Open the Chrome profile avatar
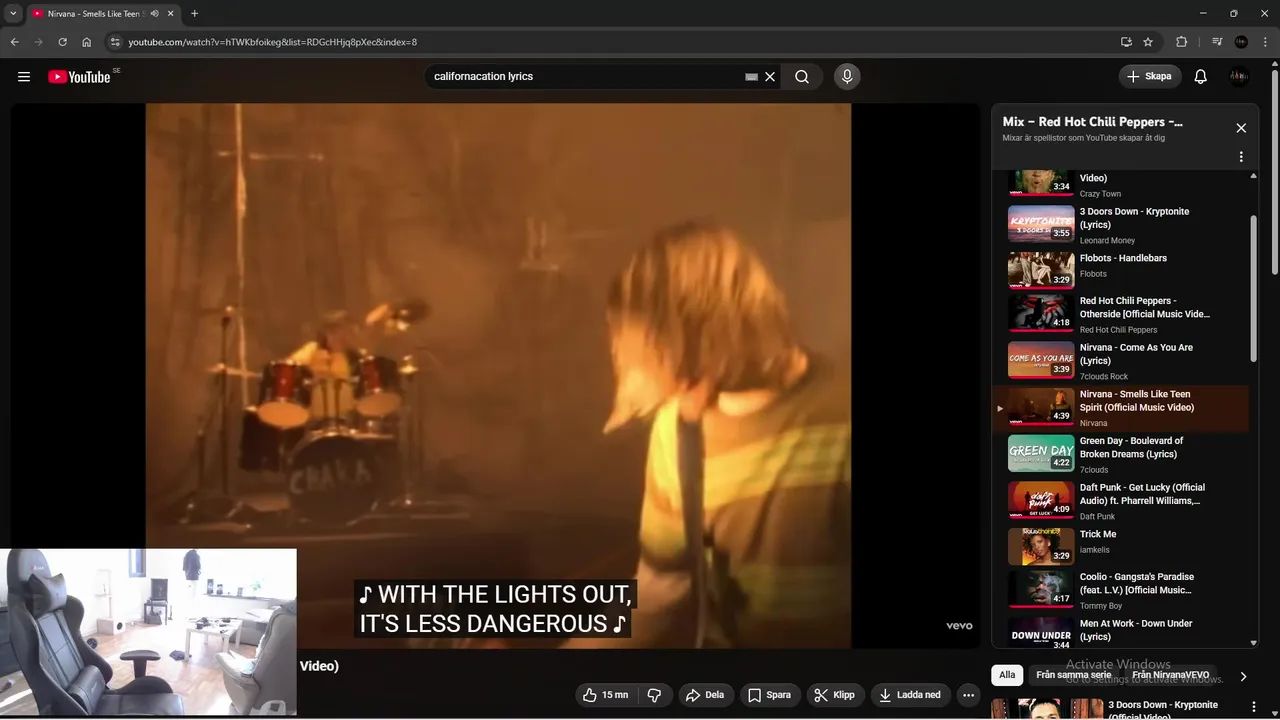This screenshot has height=720, width=1280. (1241, 42)
